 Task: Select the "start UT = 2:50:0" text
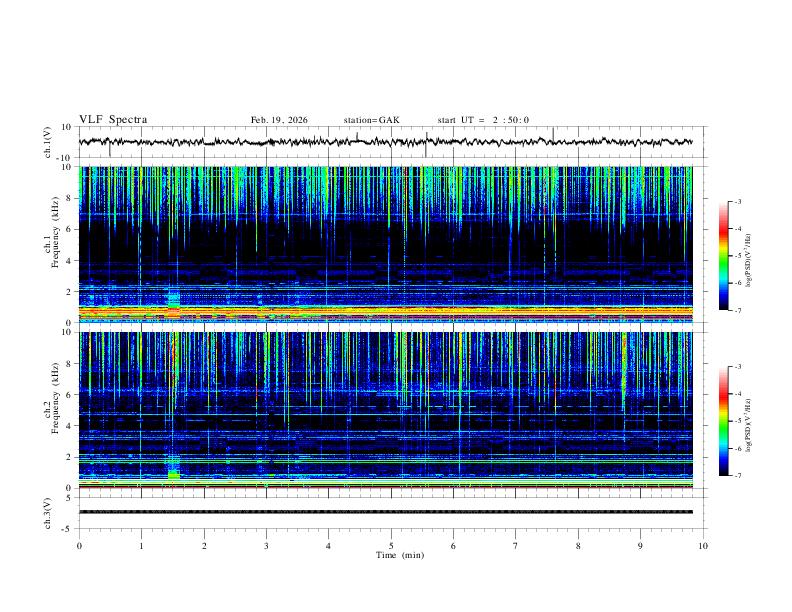(x=483, y=120)
